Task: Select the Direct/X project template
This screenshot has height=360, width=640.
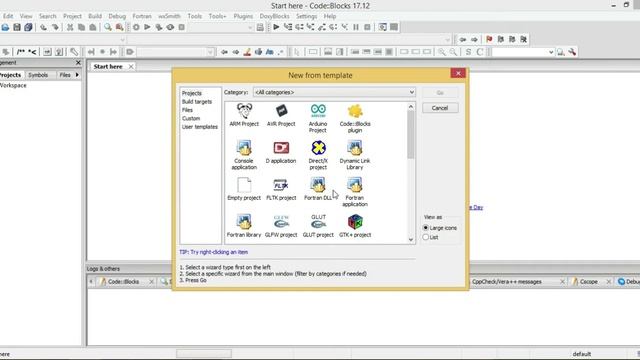Action: [318, 155]
